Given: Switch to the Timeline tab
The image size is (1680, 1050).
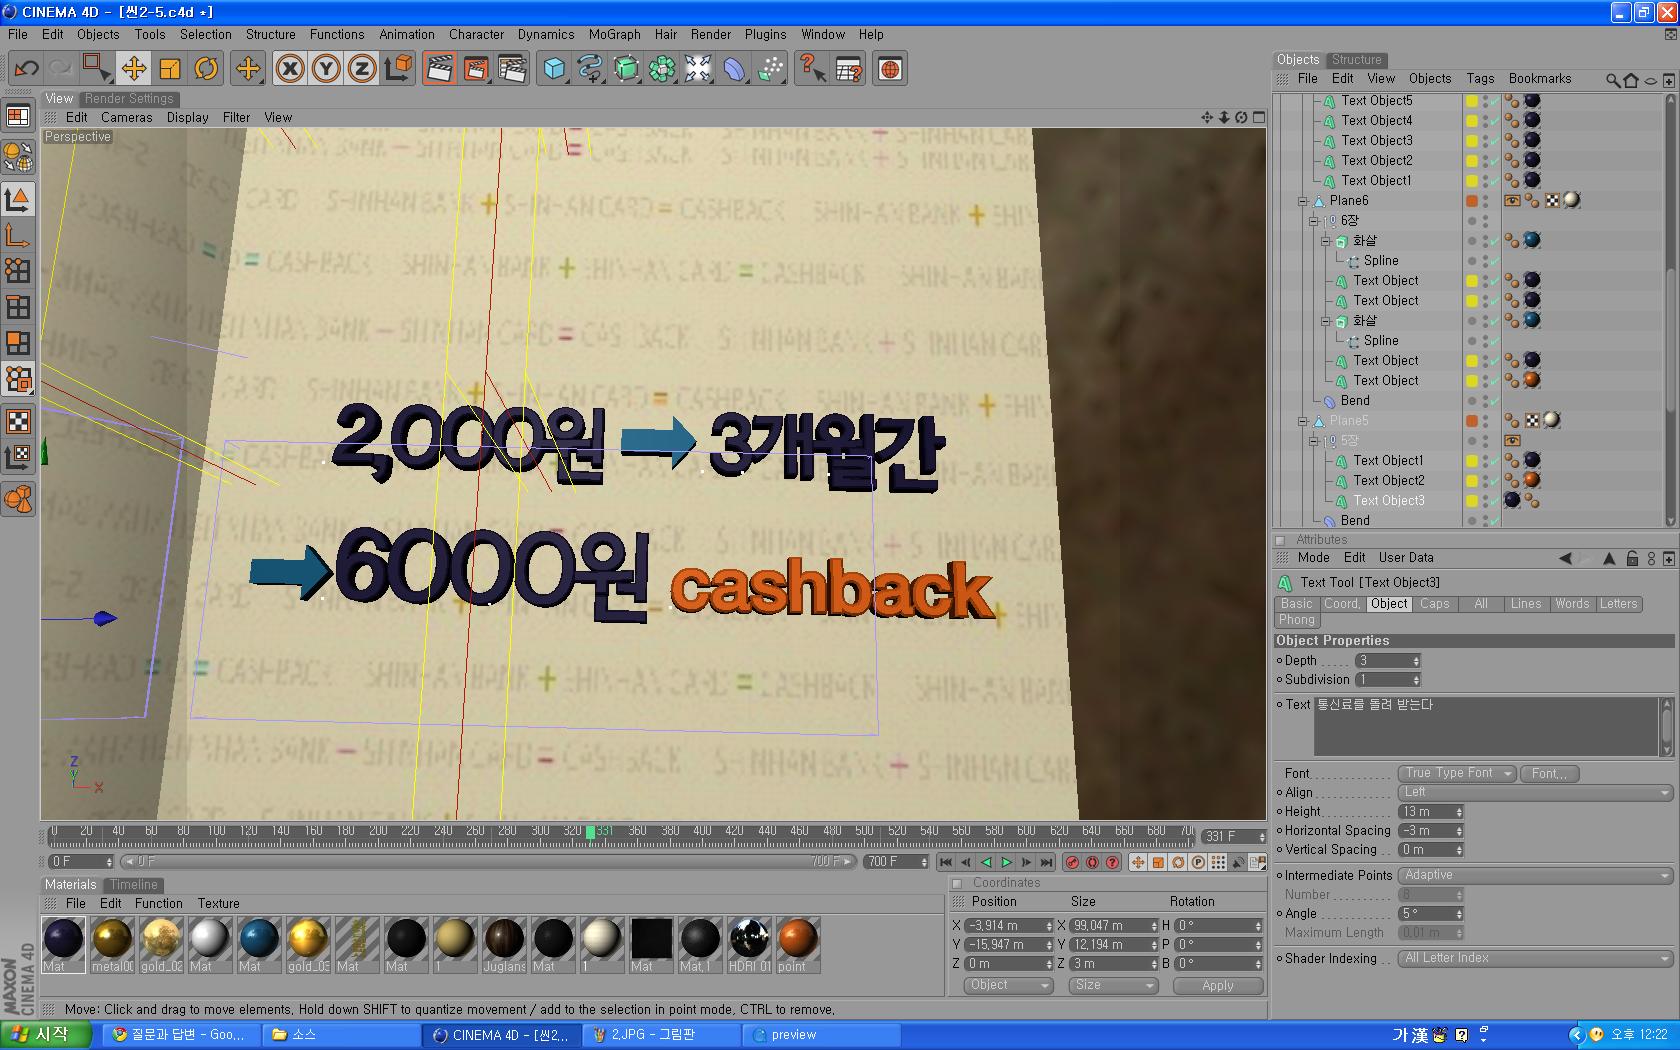Looking at the screenshot, I should [x=133, y=885].
